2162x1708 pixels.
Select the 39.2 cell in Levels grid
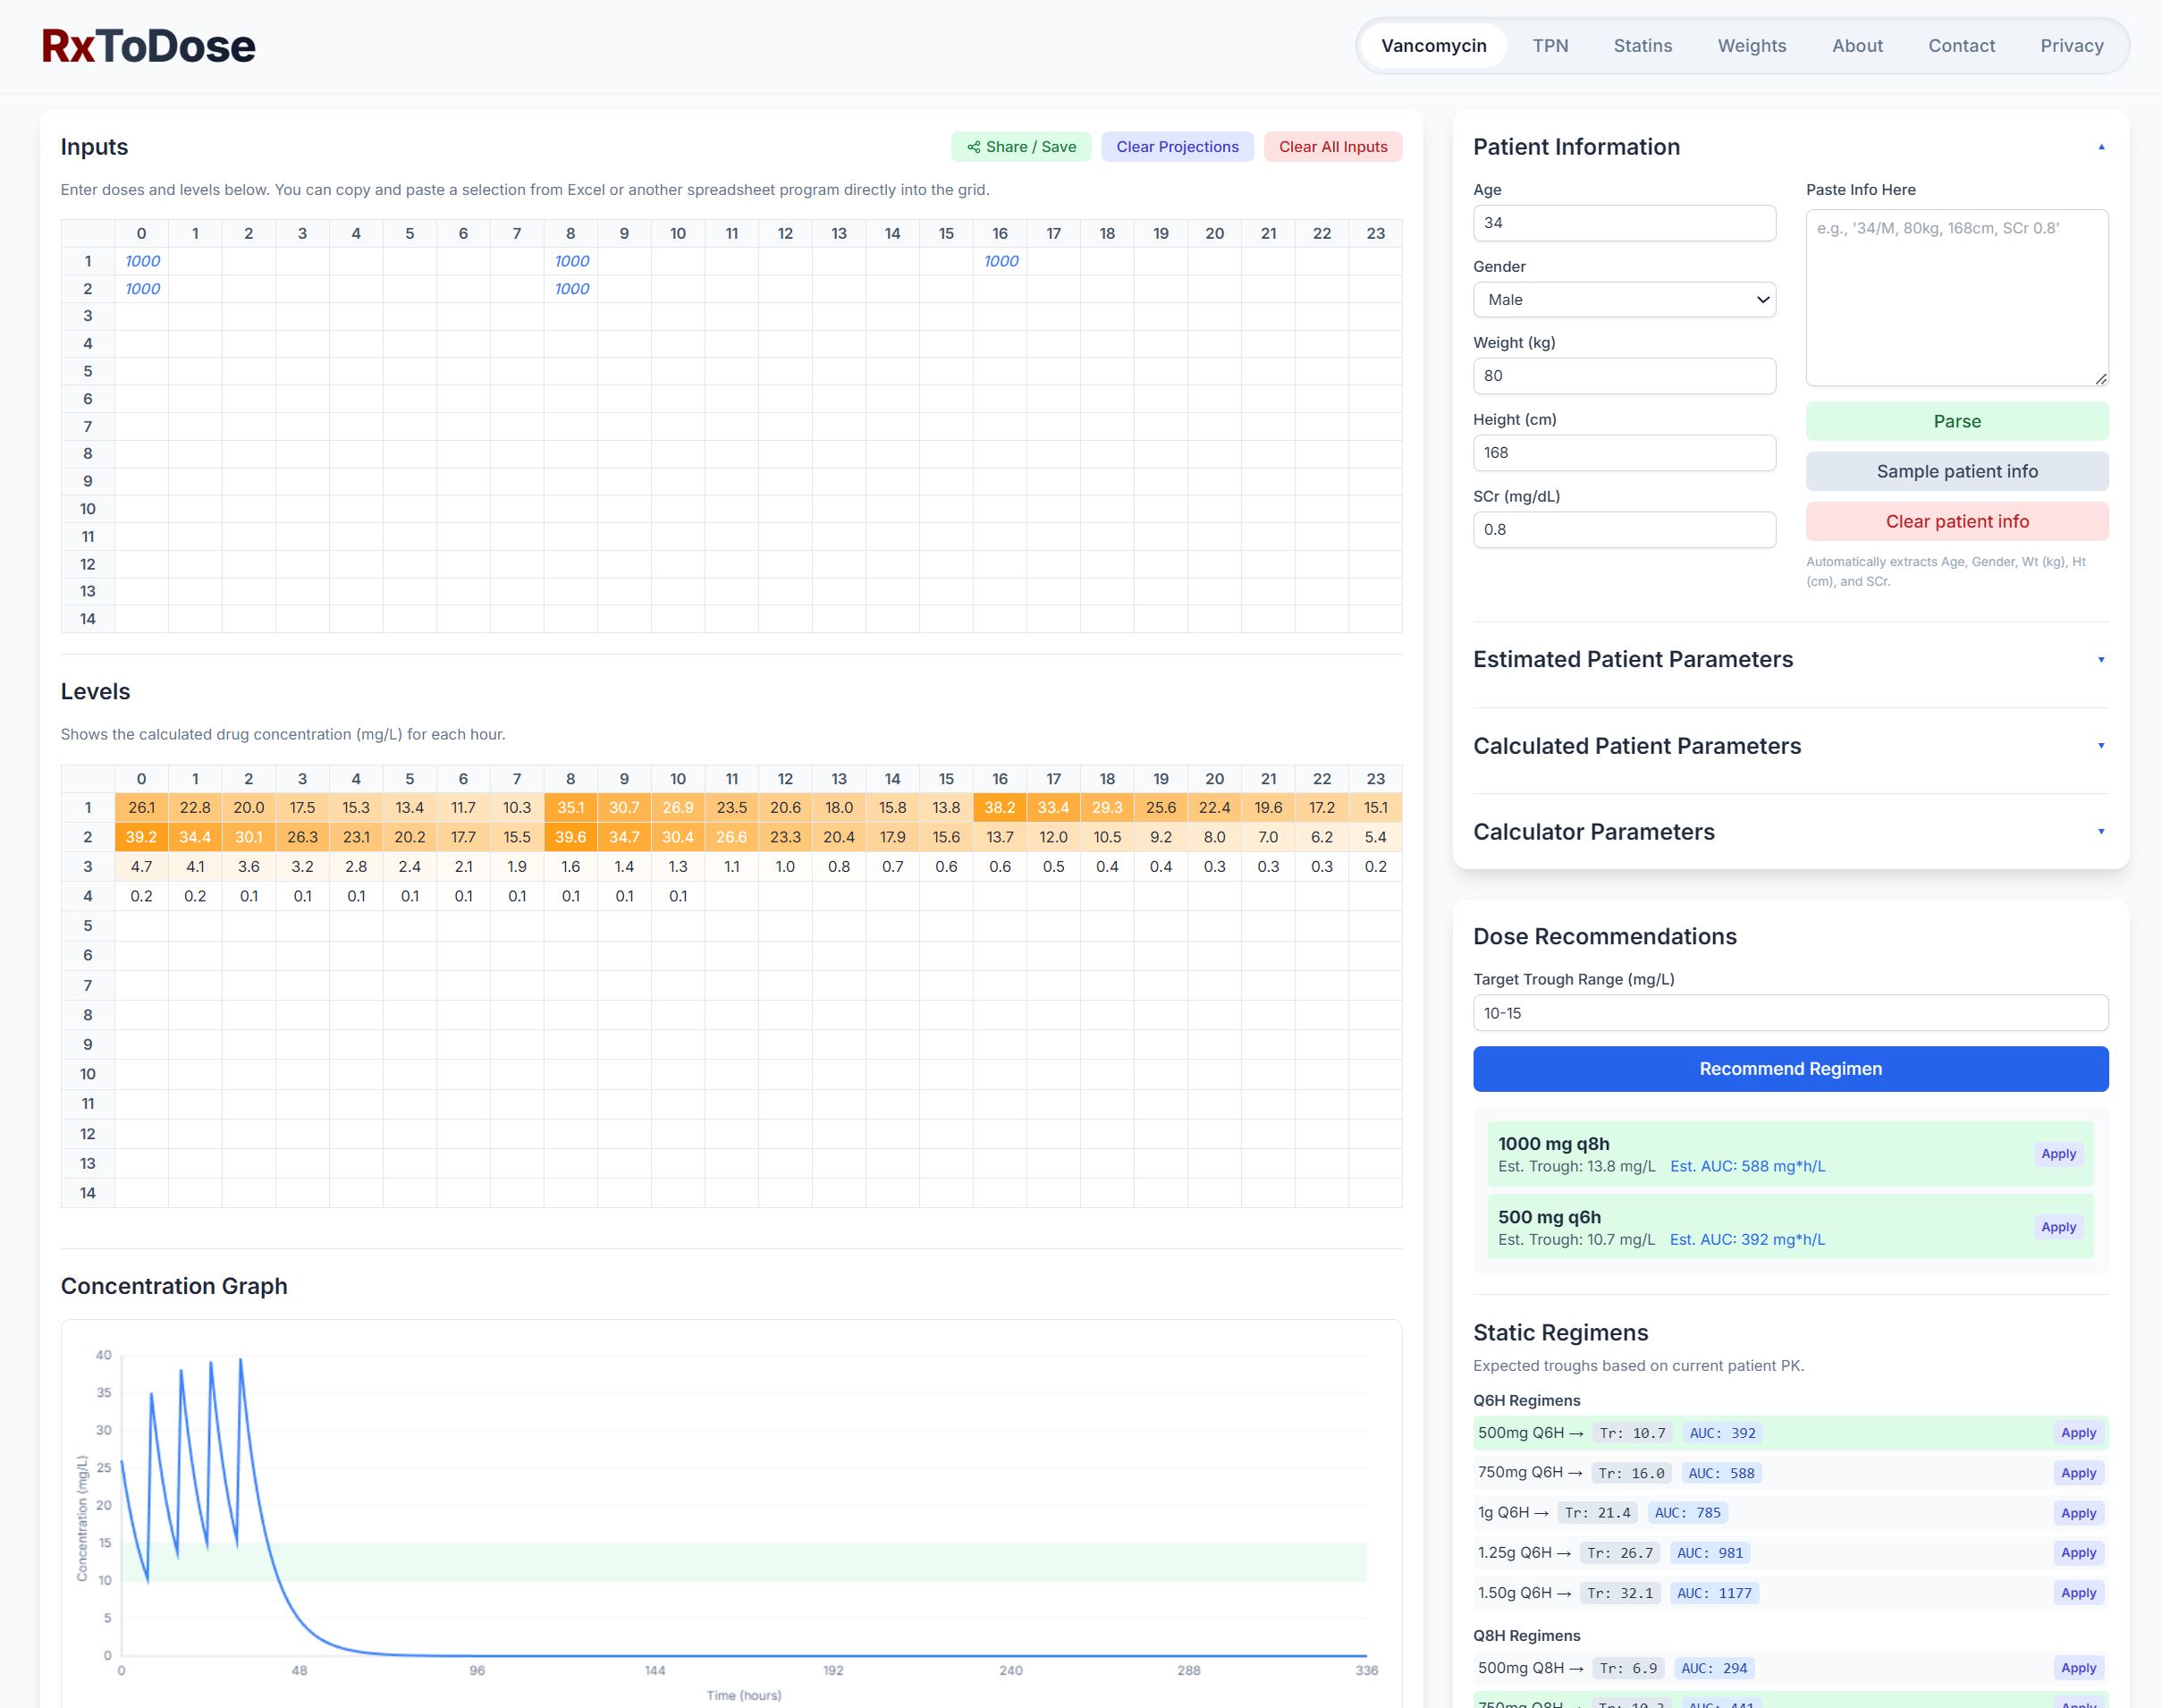pos(141,837)
